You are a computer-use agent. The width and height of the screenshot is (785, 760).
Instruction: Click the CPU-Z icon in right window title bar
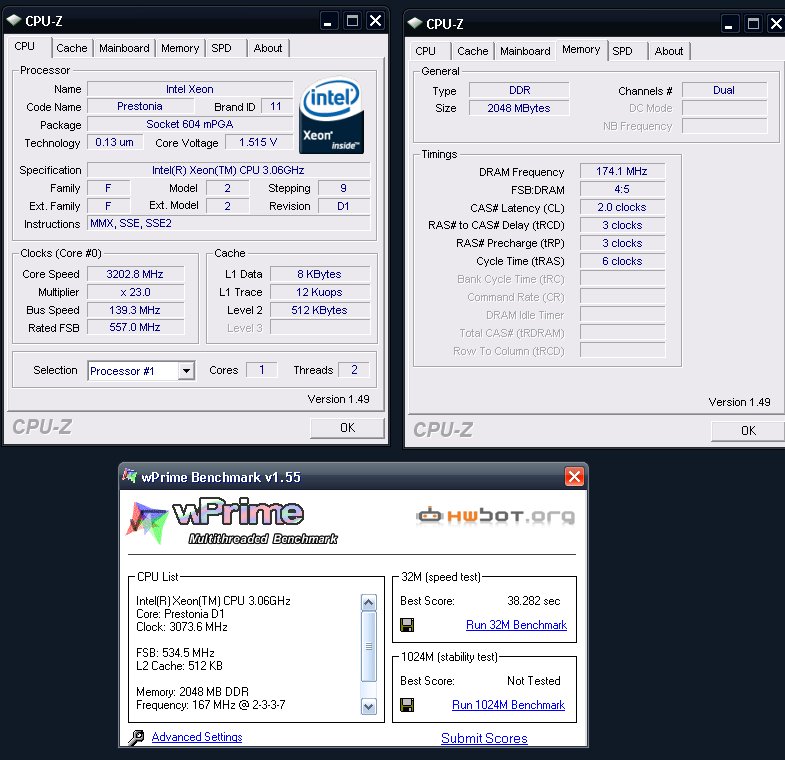click(x=415, y=23)
